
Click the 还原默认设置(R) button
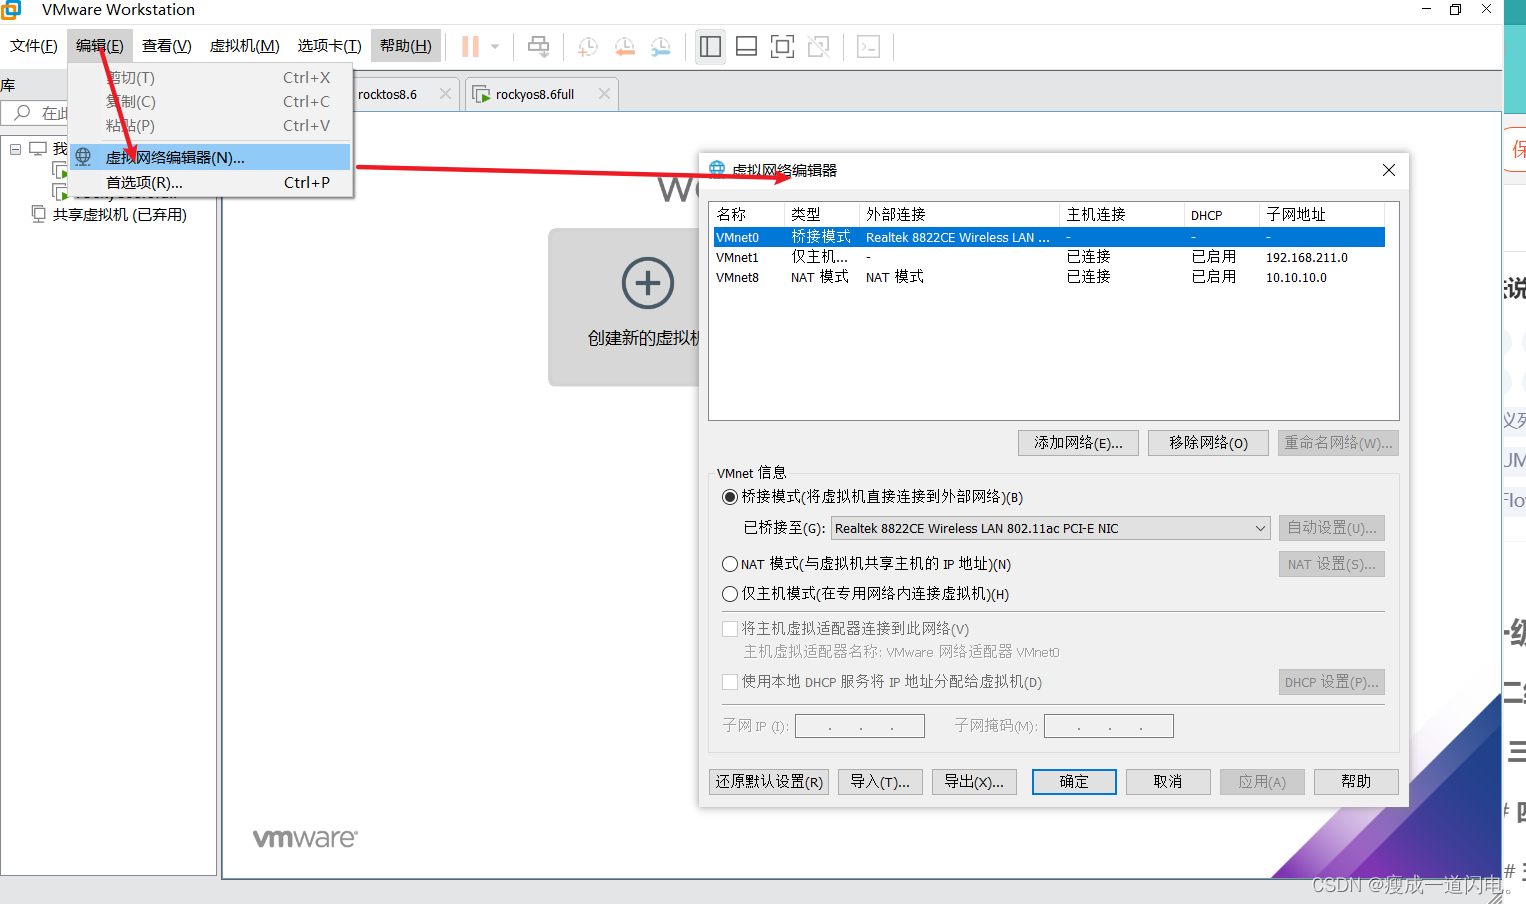click(769, 782)
